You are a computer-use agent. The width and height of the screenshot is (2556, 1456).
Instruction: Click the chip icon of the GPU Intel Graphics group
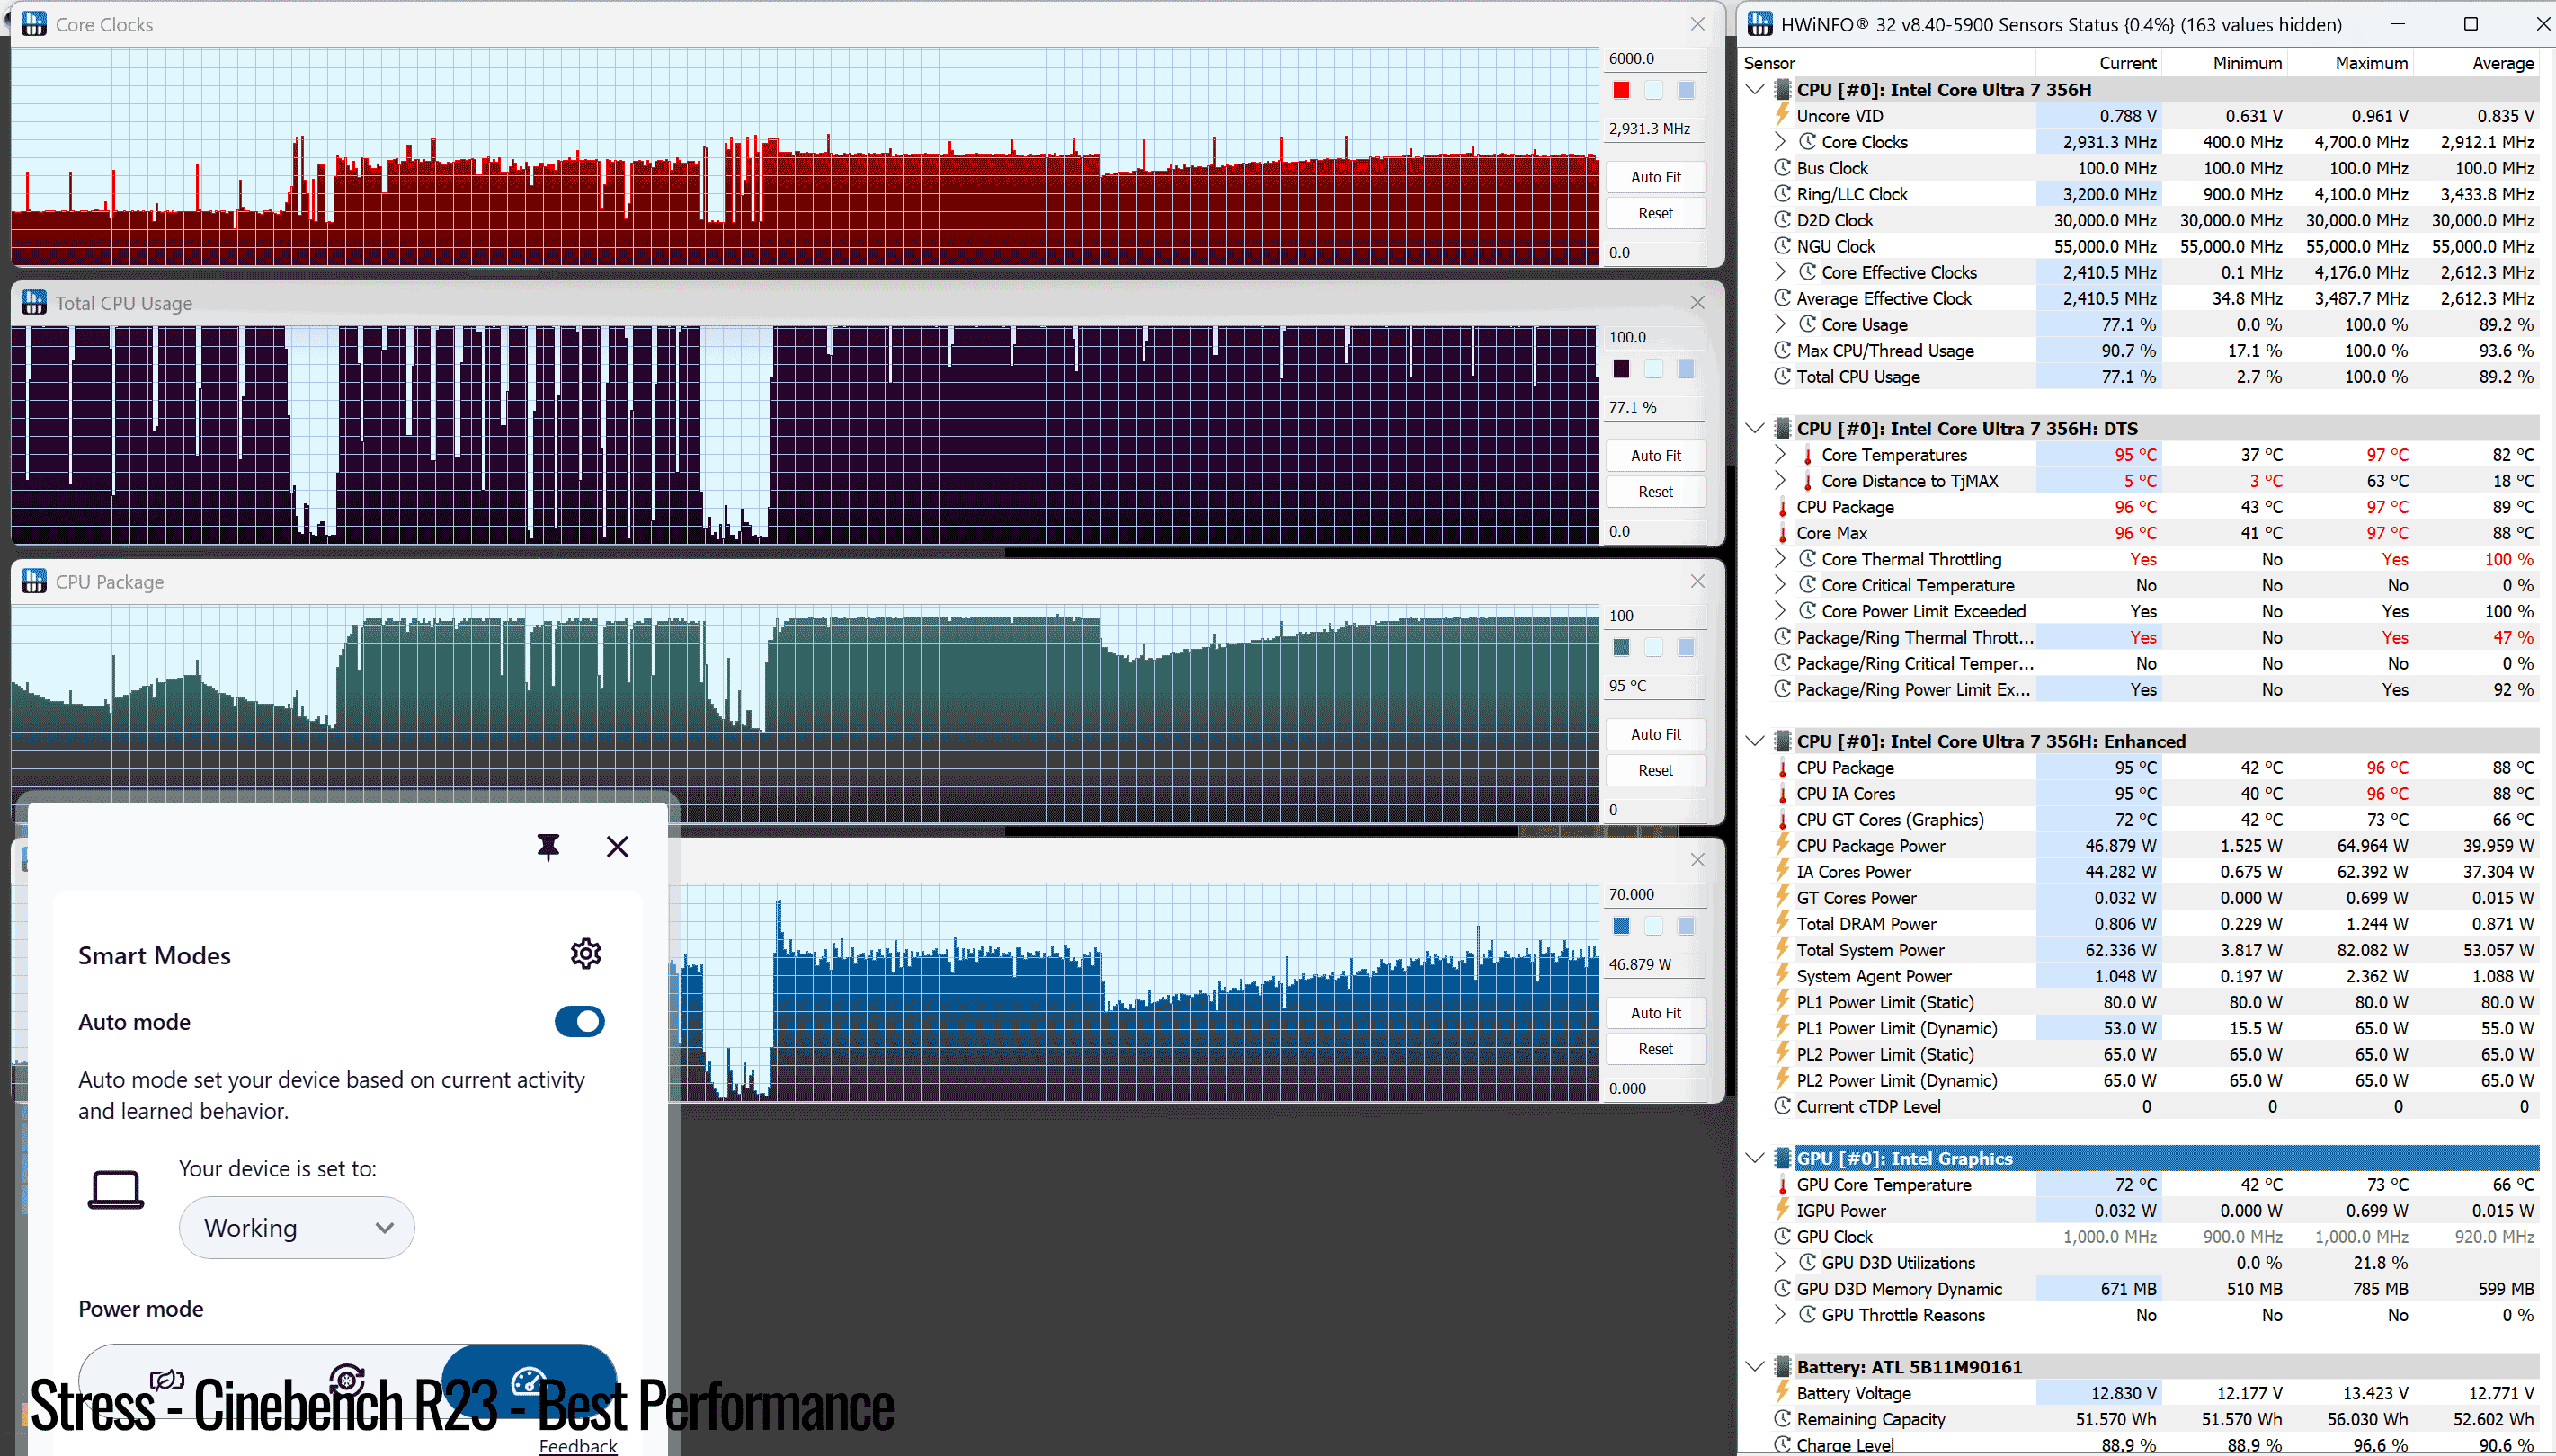1782,1158
